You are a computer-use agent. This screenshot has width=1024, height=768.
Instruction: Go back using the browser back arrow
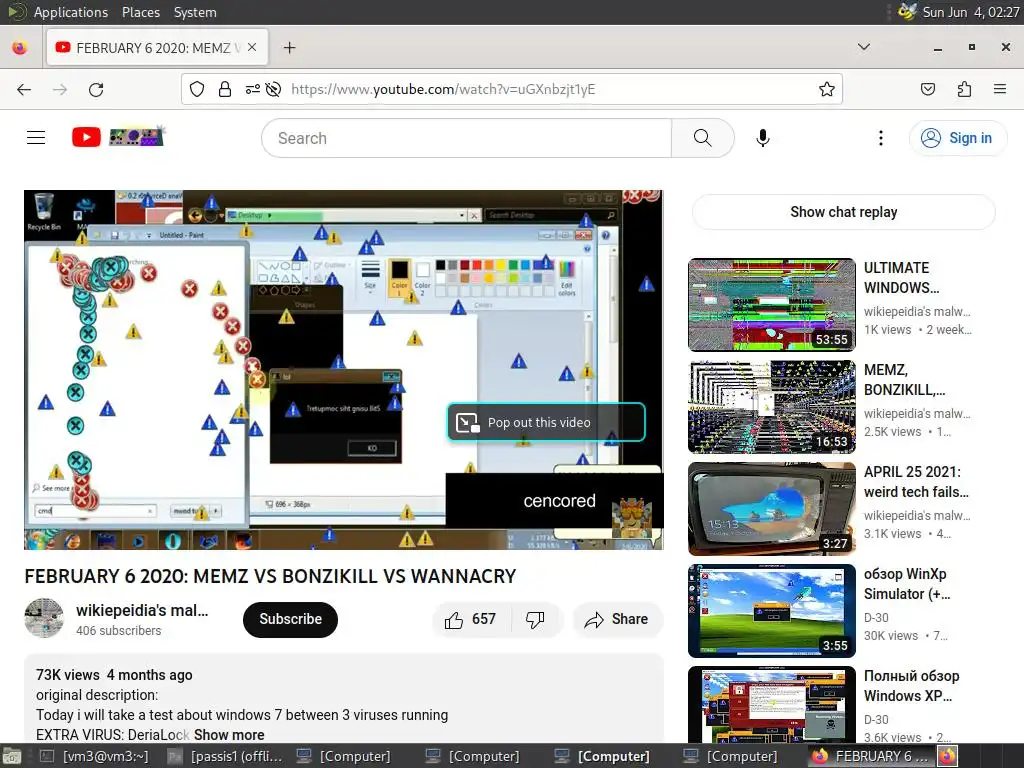(x=24, y=89)
